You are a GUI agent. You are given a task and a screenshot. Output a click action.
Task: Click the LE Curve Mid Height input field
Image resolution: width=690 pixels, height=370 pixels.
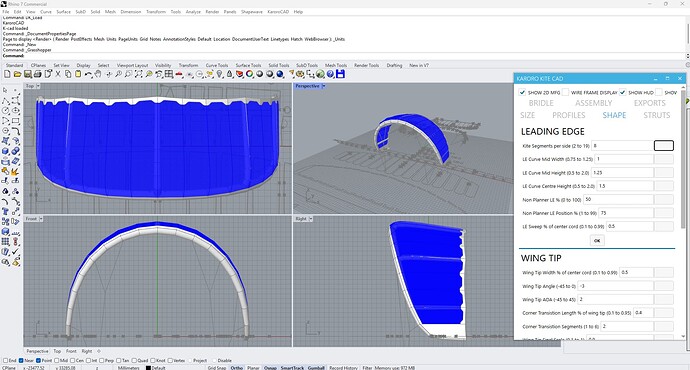tap(622, 172)
